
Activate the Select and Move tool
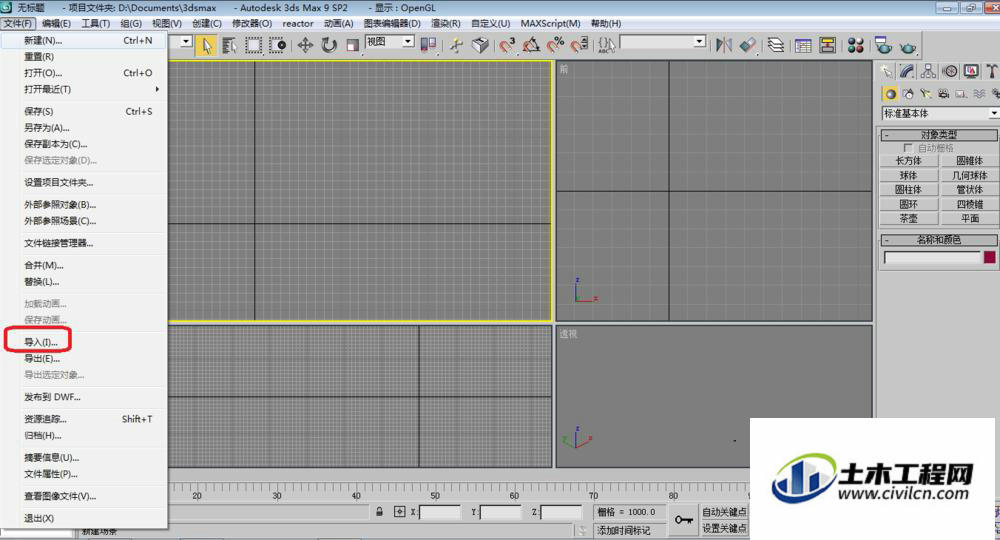pos(305,45)
